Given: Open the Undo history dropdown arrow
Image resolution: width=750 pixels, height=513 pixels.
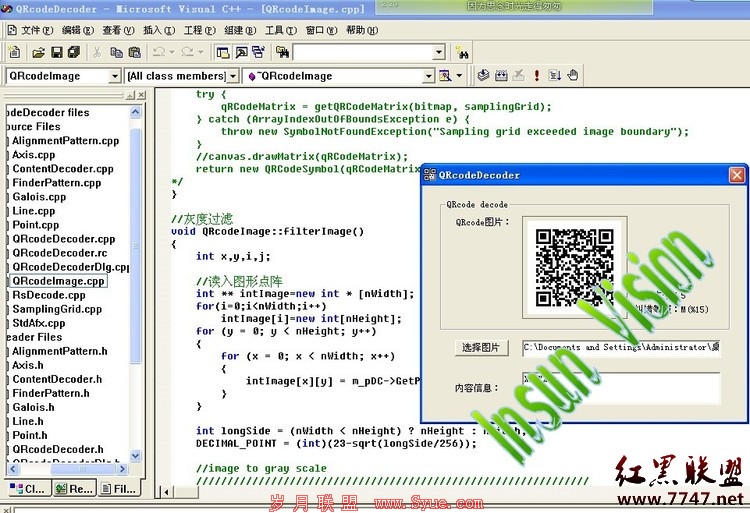Looking at the screenshot, I should click(x=172, y=52).
